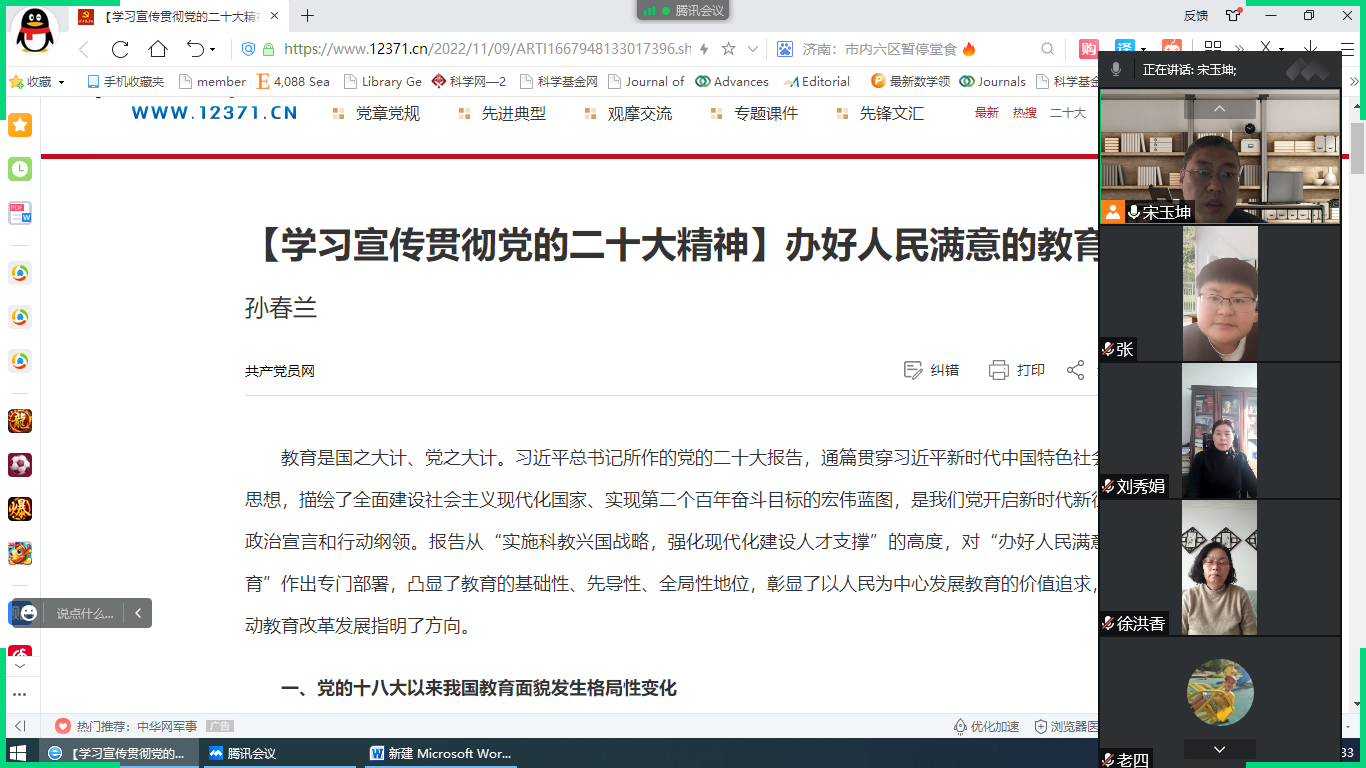1366x768 pixels.
Task: Open the PDF to Word sidebar icon
Action: (20, 213)
